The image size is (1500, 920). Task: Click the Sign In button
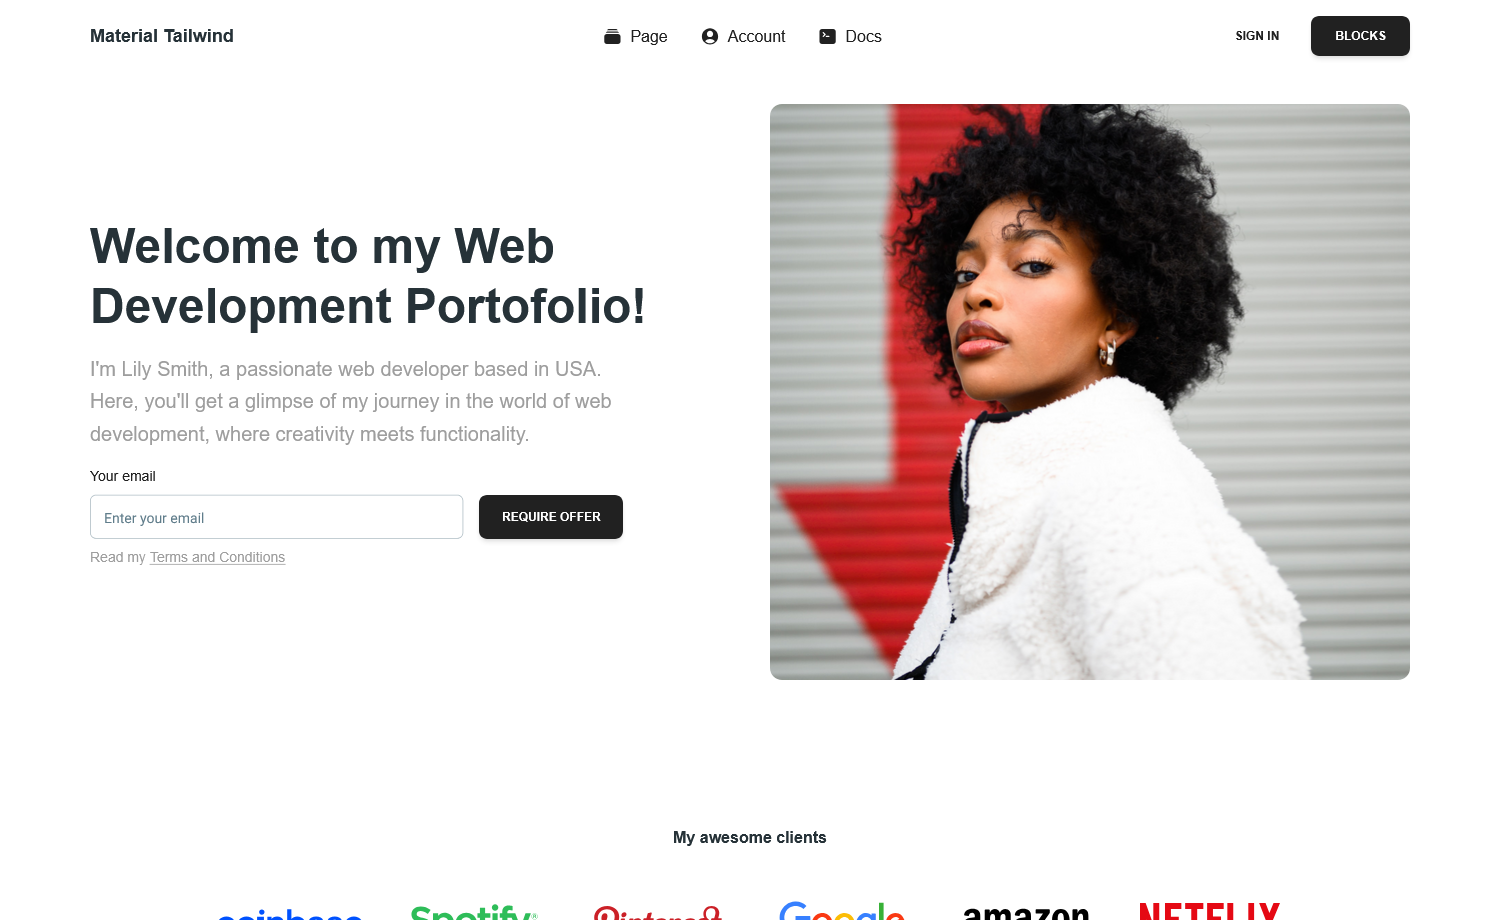point(1257,36)
